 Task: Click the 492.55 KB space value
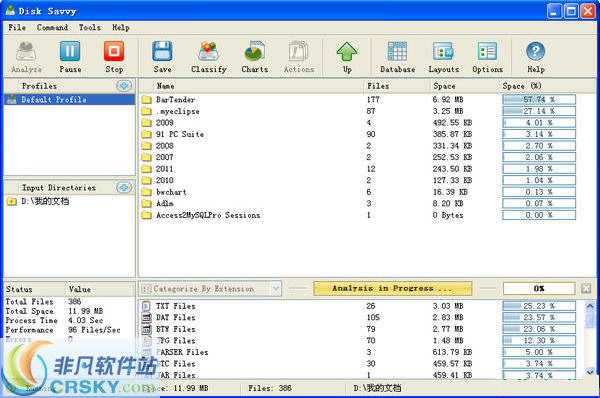452,123
